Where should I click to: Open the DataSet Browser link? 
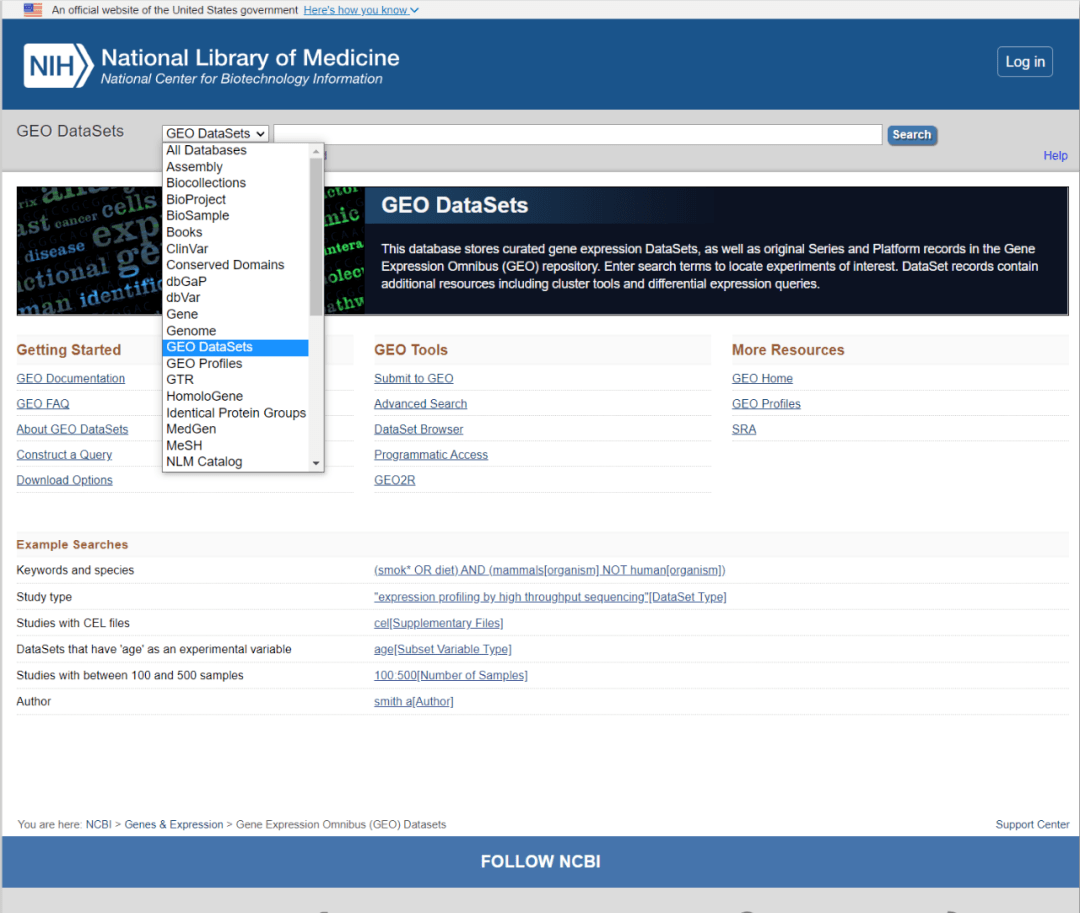[418, 430]
